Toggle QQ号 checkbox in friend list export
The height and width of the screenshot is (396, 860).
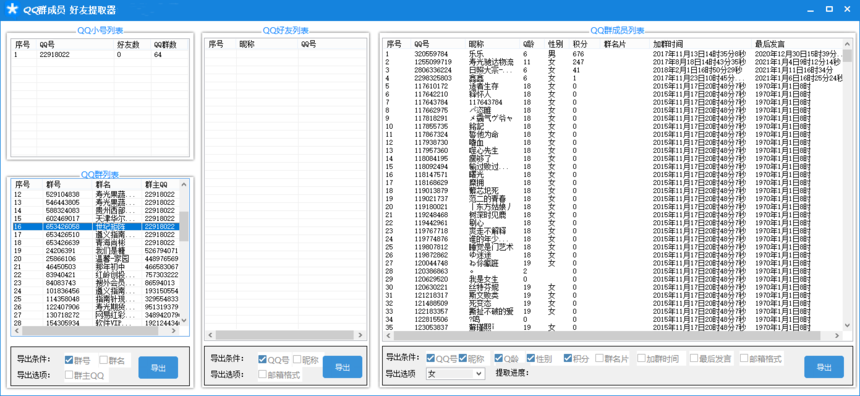point(263,359)
